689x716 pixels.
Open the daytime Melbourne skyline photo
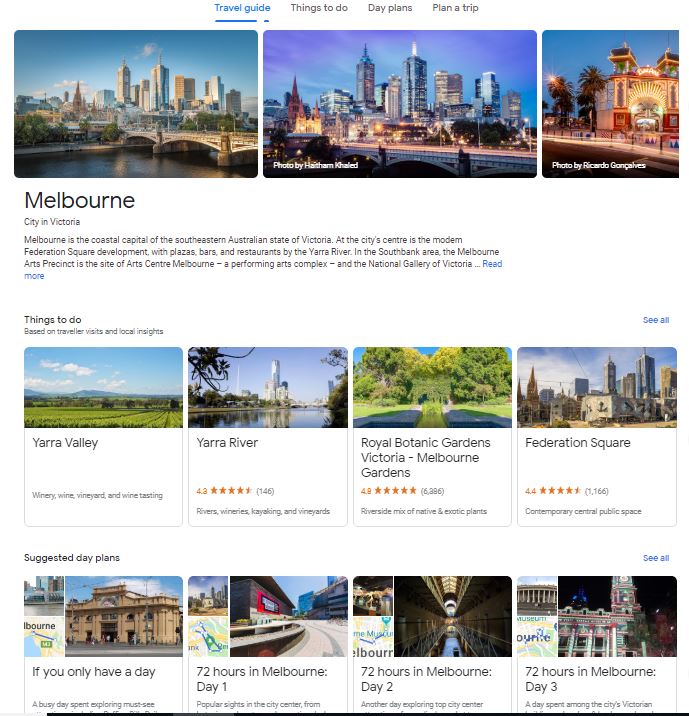coord(136,104)
